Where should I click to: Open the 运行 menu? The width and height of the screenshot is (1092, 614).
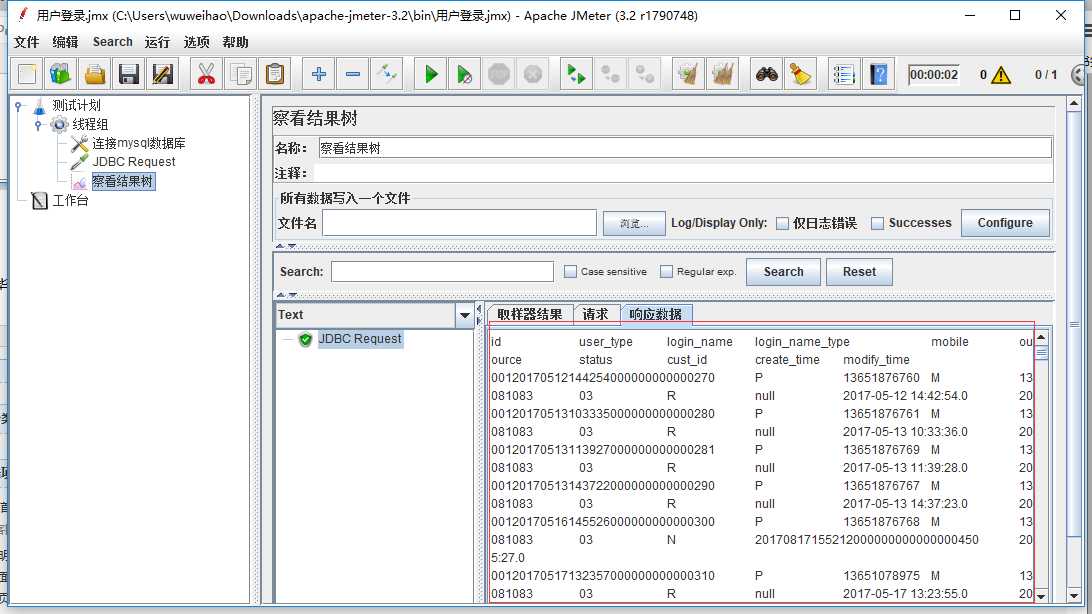point(157,42)
